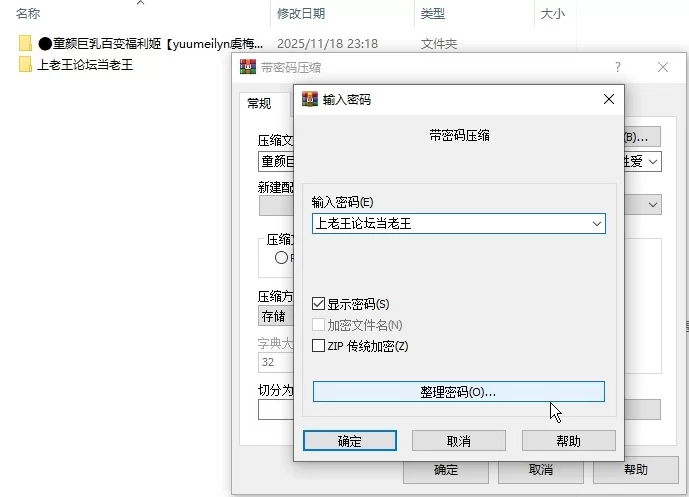The image size is (689, 497).
Task: Click the 加密文件名(N) checkbox
Action: [318, 325]
